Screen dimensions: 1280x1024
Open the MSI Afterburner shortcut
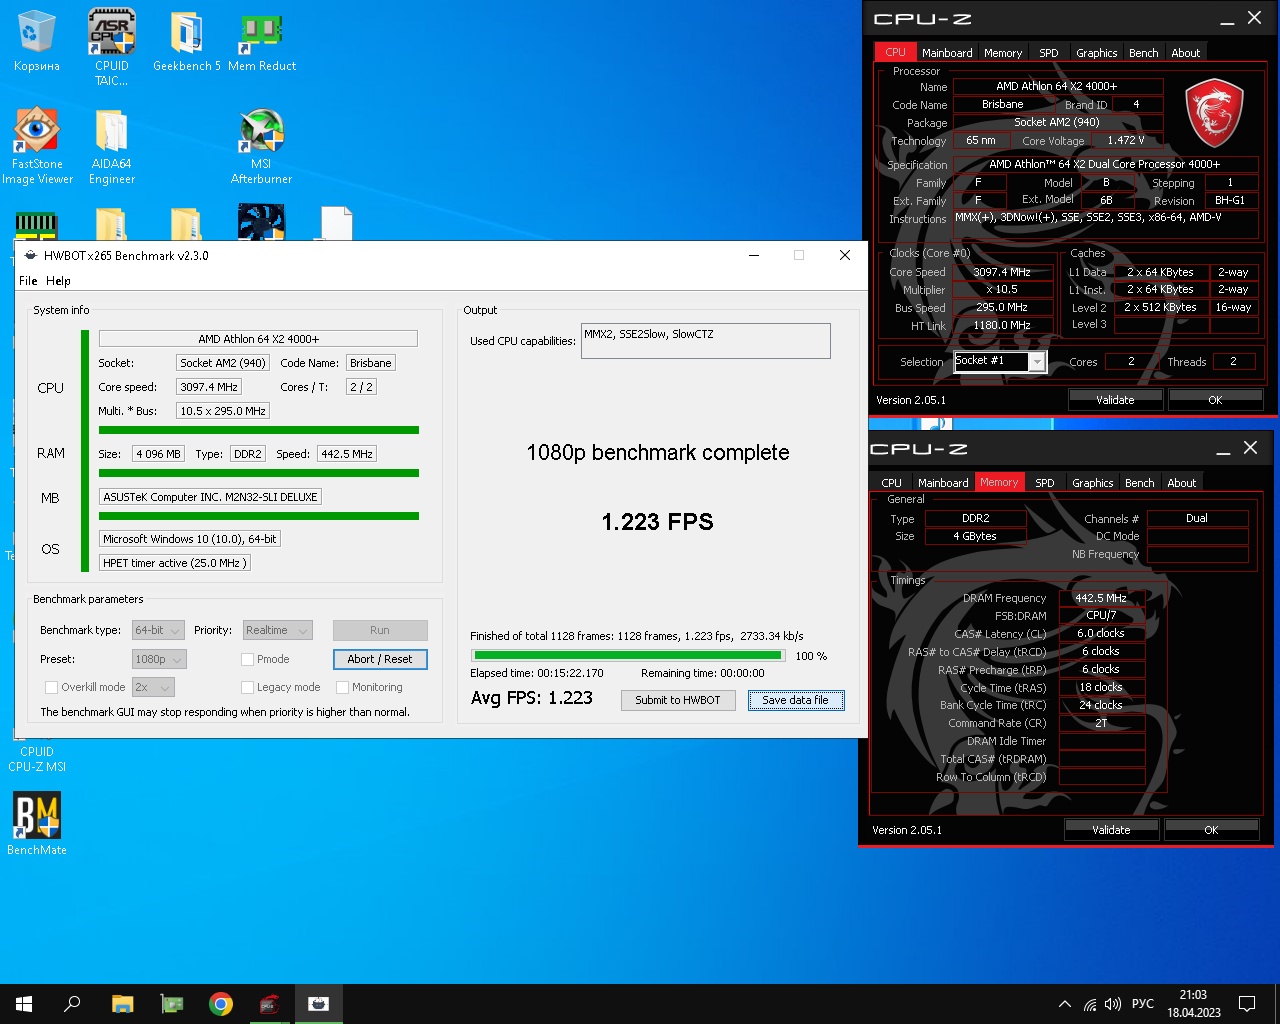[x=262, y=146]
